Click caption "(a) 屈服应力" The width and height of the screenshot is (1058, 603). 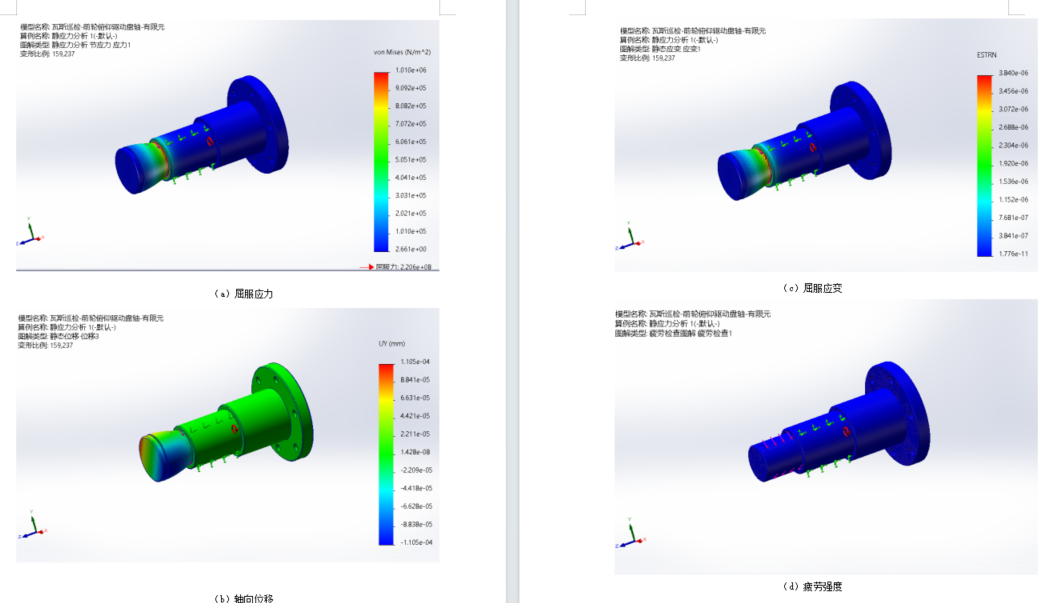244,294
